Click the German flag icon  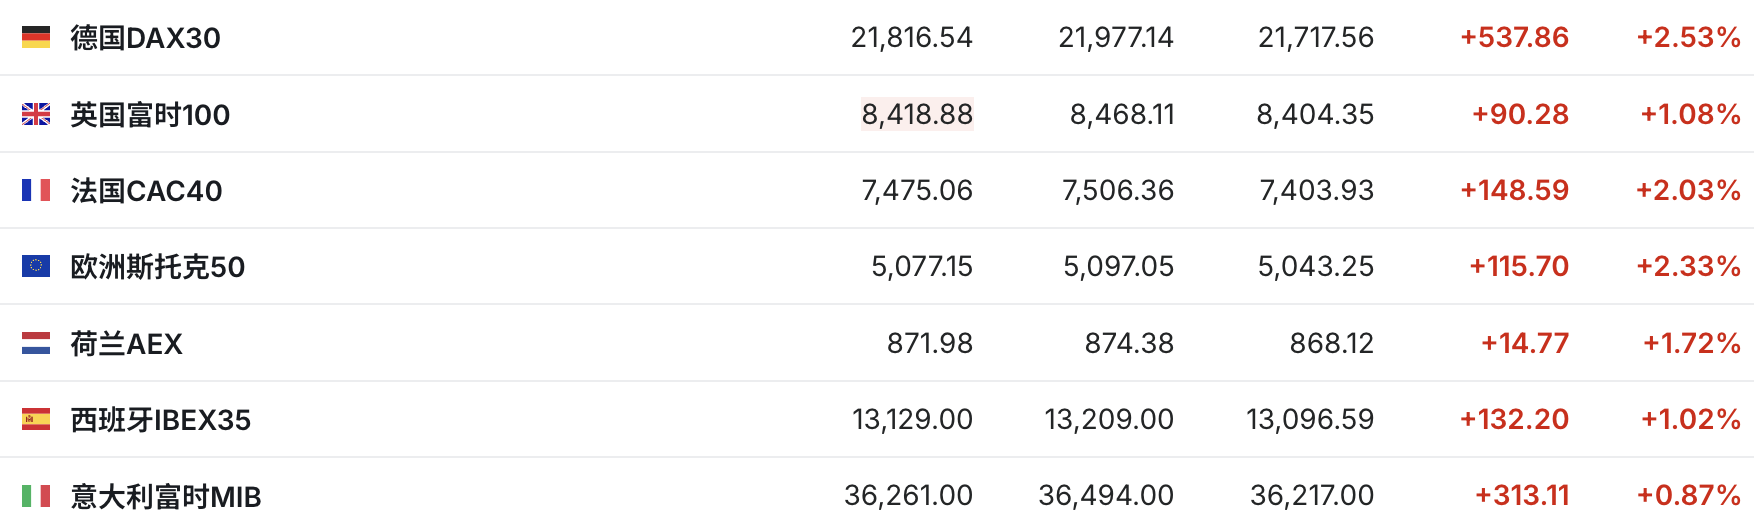[36, 38]
